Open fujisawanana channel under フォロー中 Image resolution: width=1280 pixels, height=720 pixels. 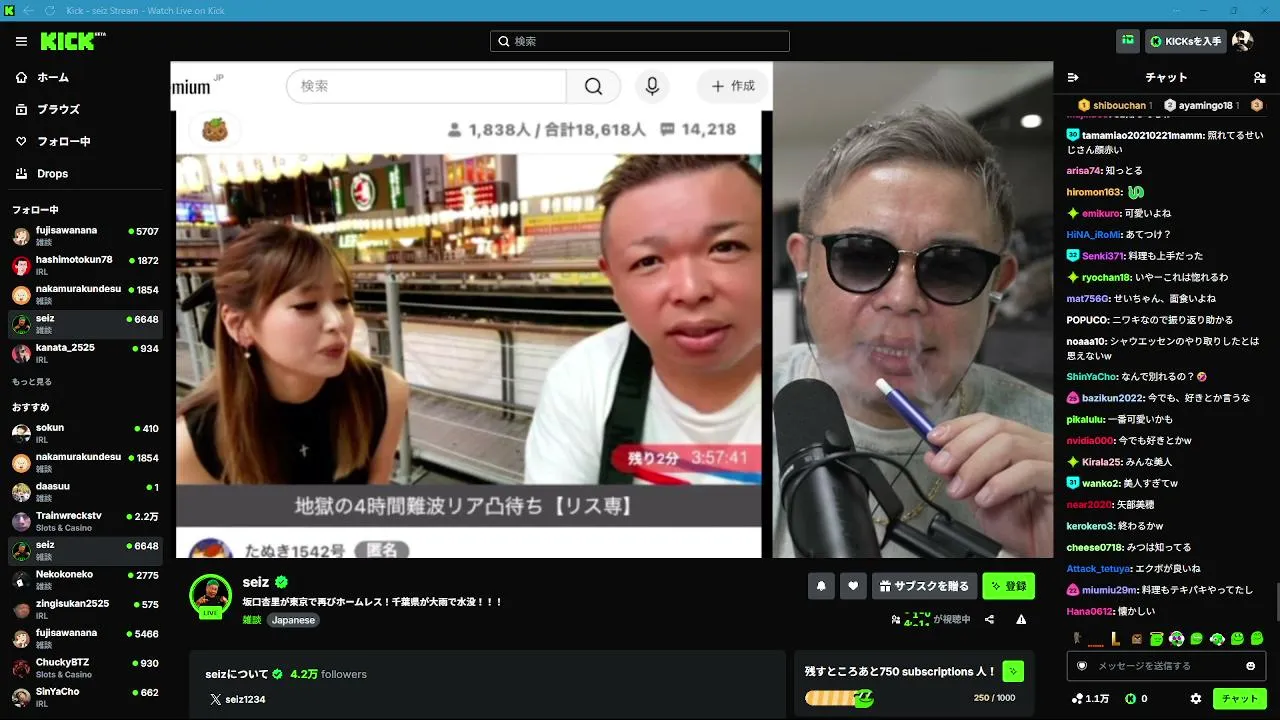coord(85,236)
